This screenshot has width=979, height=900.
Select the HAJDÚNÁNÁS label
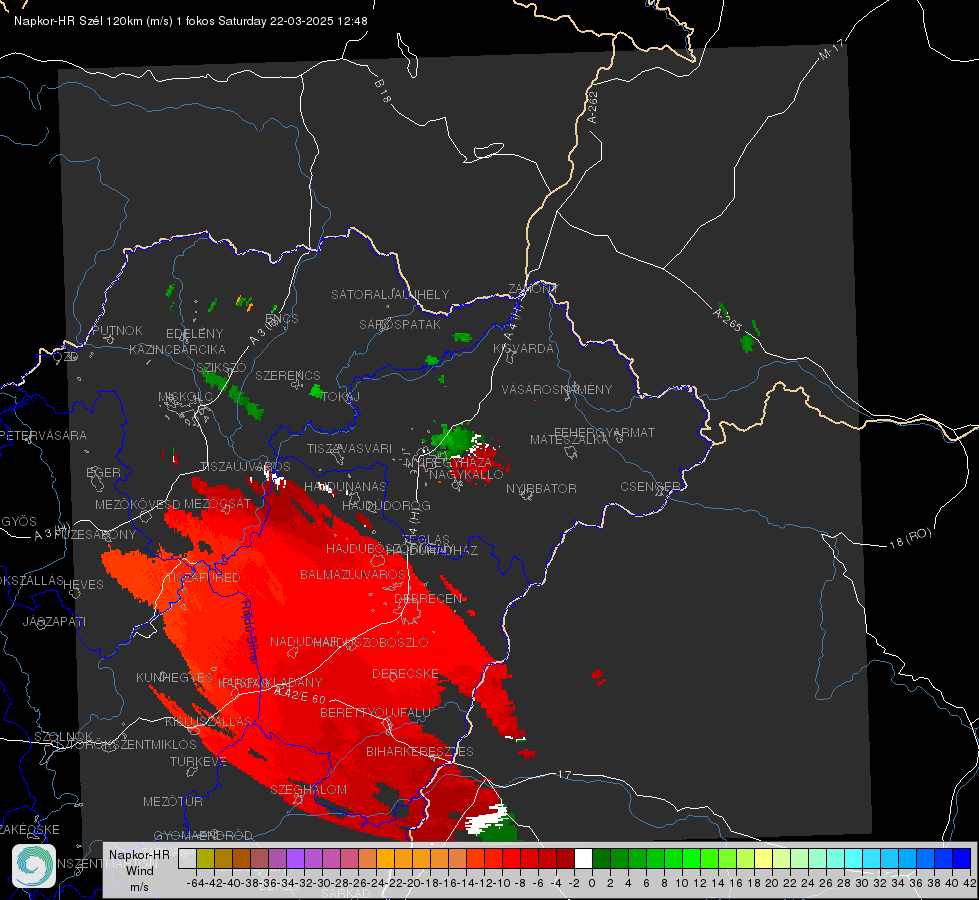[x=345, y=486]
